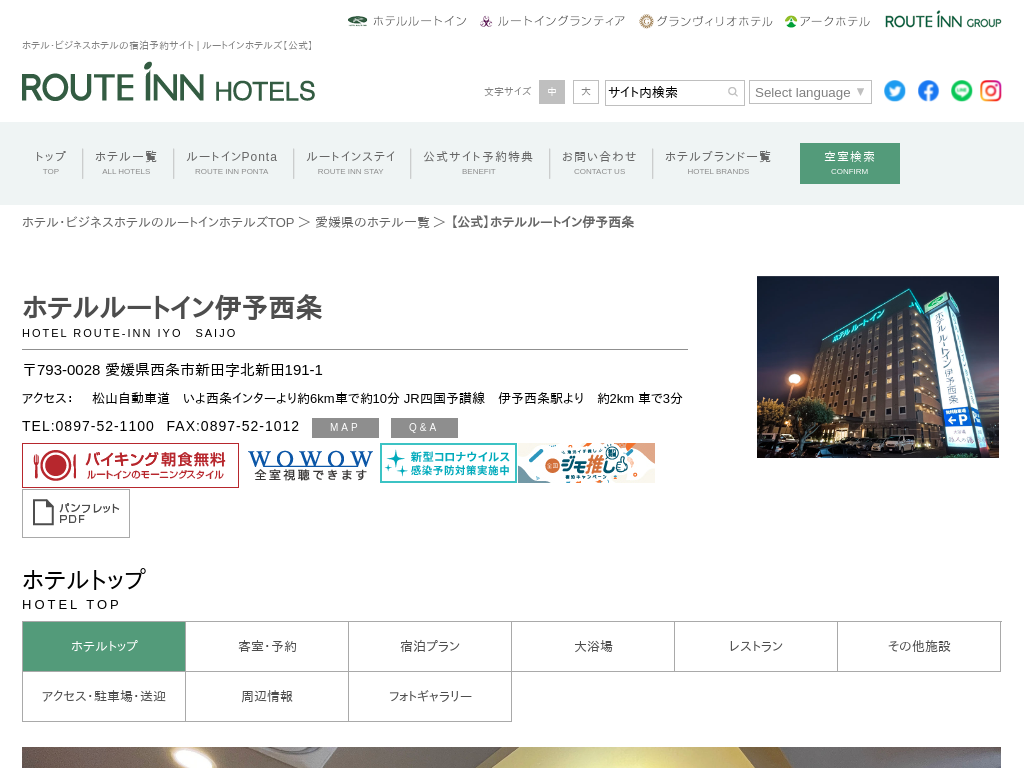Select the 宿泊プラン tab
The width and height of the screenshot is (1024, 768).
430,647
